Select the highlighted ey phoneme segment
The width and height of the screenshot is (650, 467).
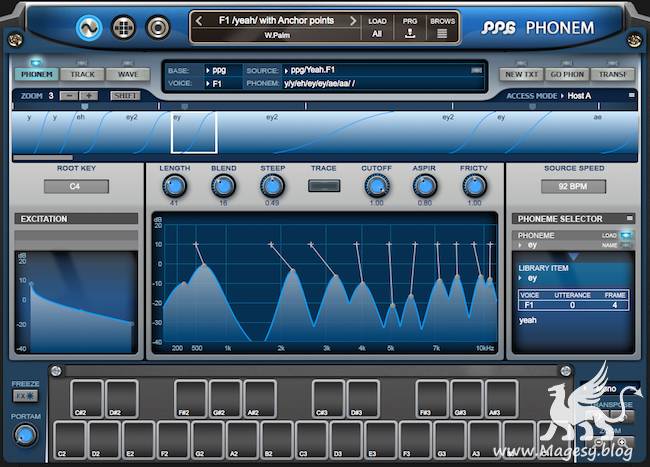click(194, 132)
